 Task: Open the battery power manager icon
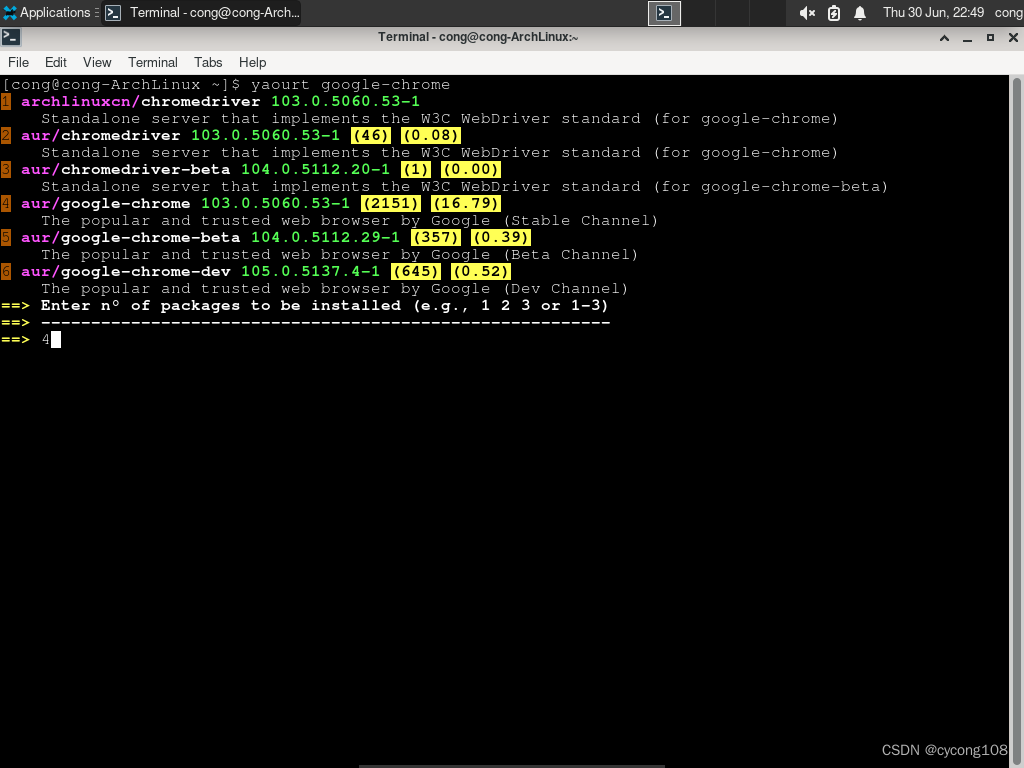point(834,13)
